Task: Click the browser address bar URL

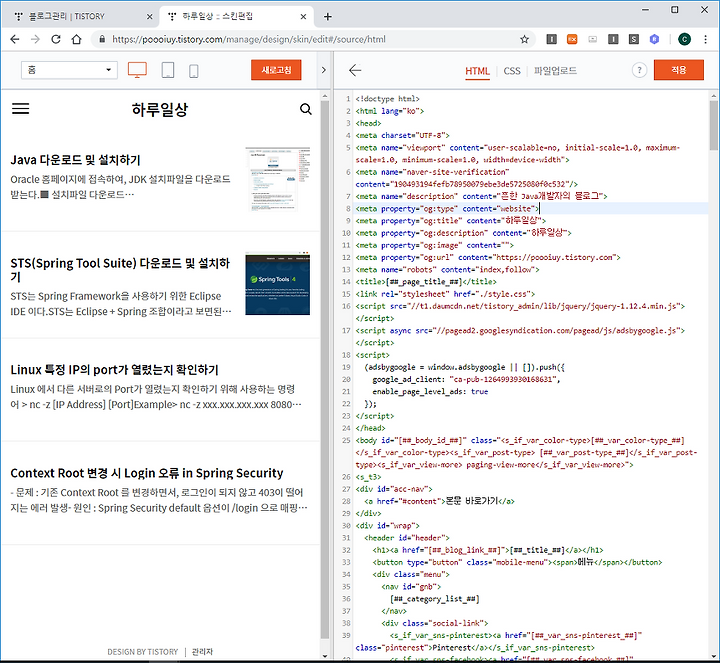Action: (249, 39)
